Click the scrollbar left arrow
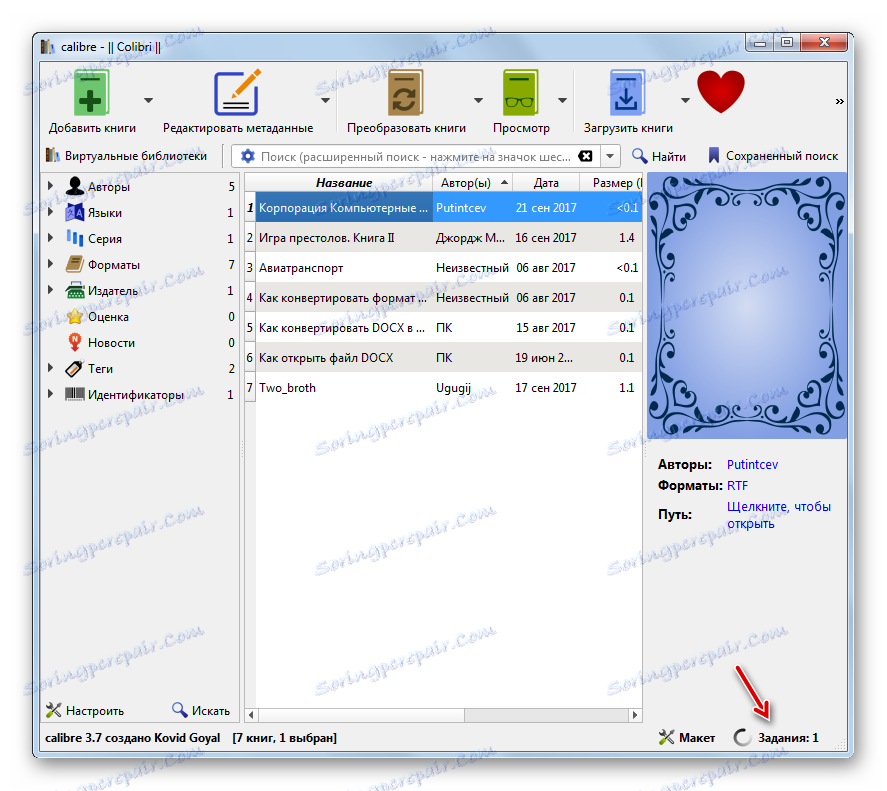887x791 pixels. 251,715
